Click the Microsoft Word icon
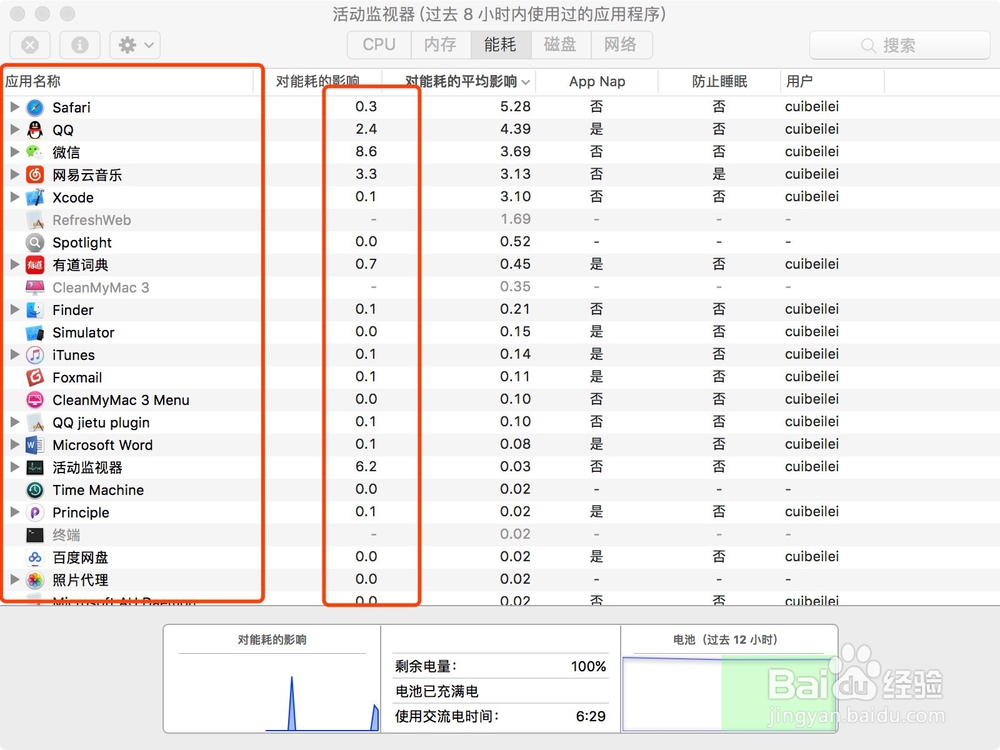The height and width of the screenshot is (750, 1000). point(35,445)
